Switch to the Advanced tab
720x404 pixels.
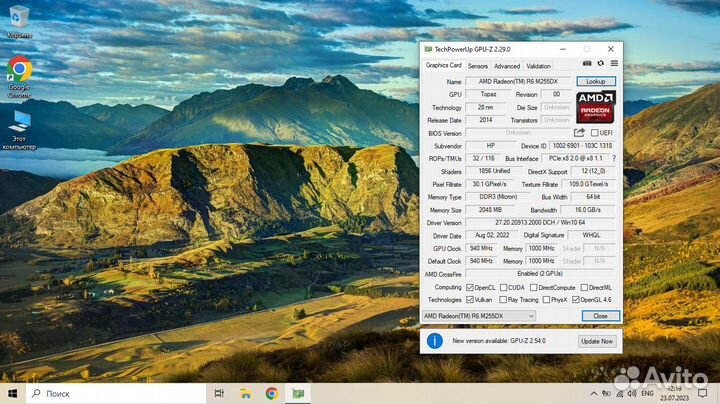click(507, 66)
